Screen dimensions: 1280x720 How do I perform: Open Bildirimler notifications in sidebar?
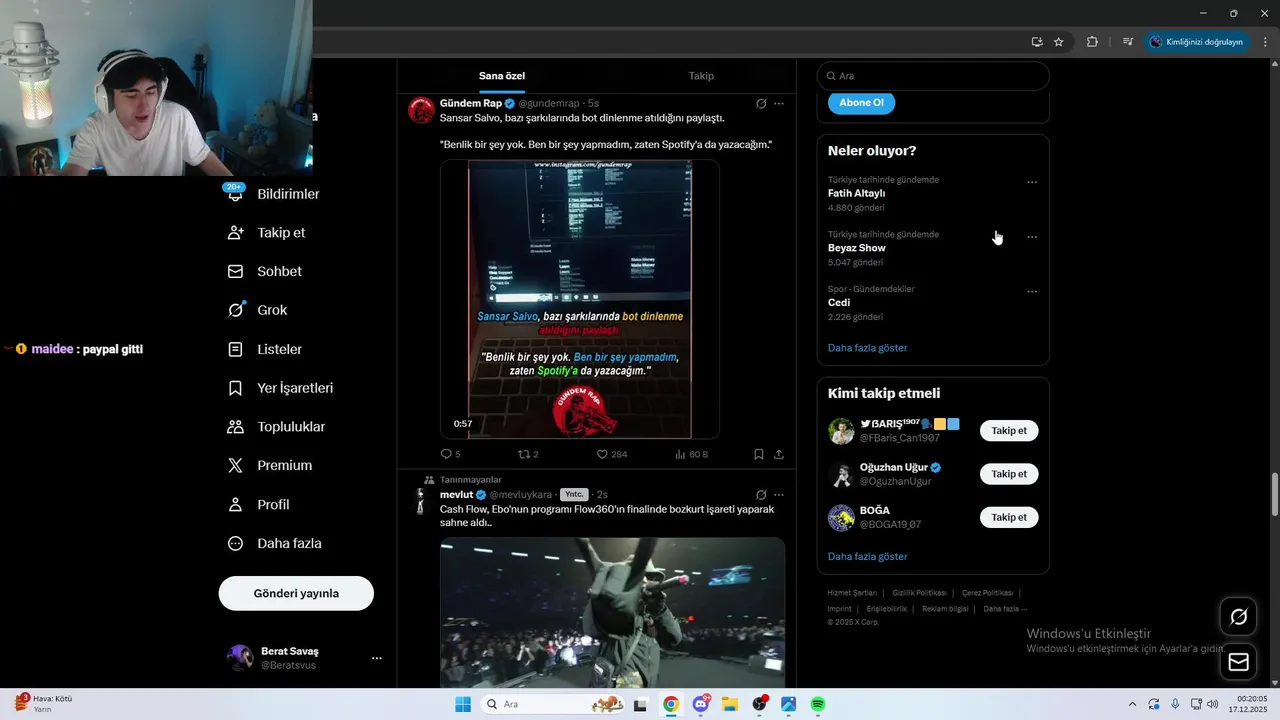[x=274, y=194]
